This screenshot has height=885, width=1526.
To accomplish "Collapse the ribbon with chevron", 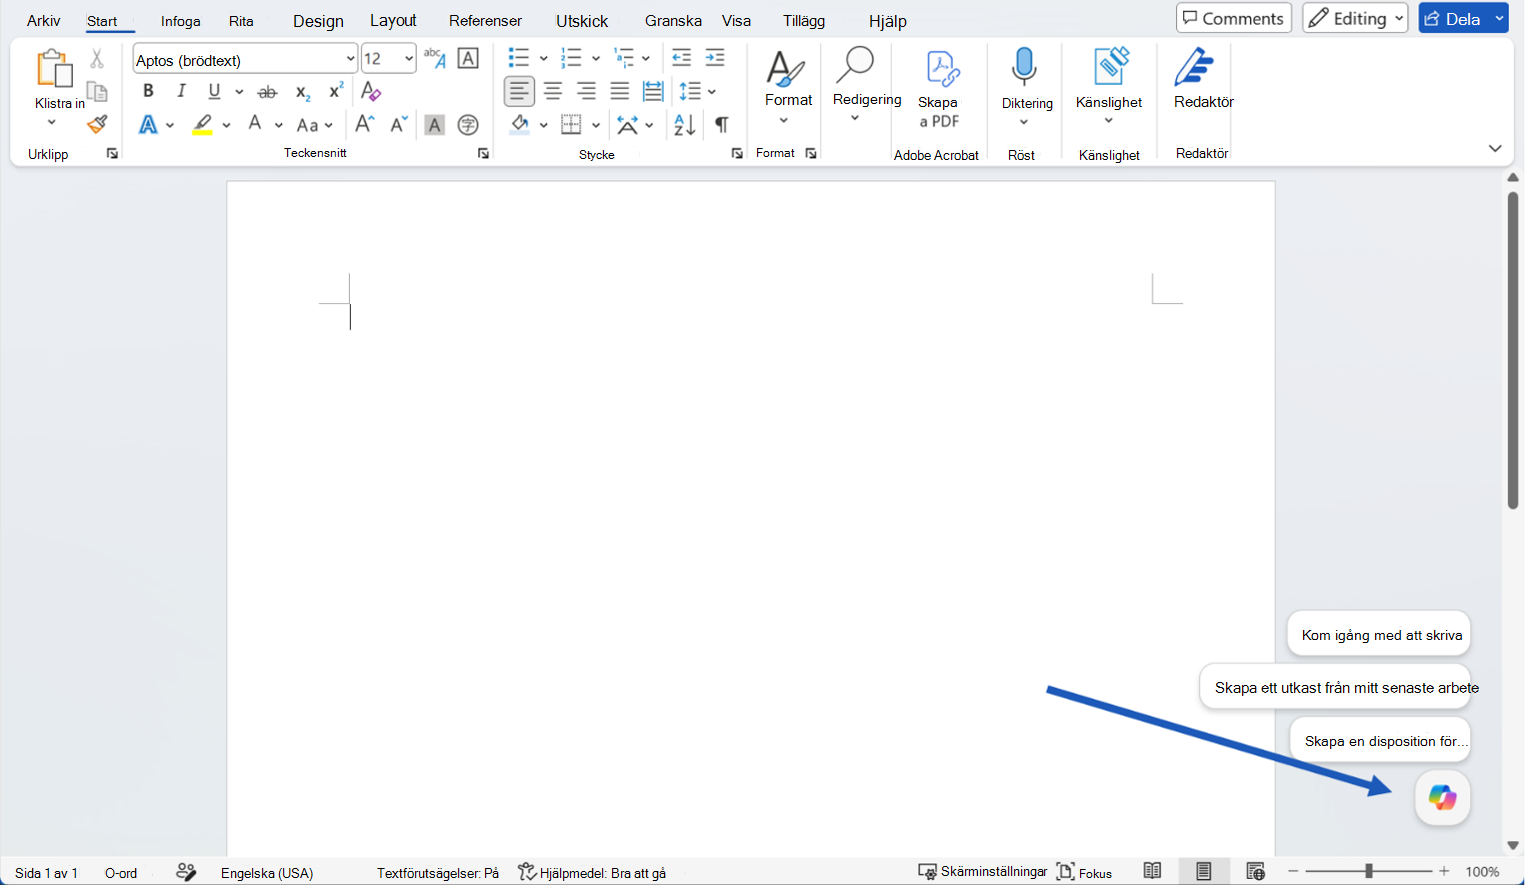I will point(1495,148).
